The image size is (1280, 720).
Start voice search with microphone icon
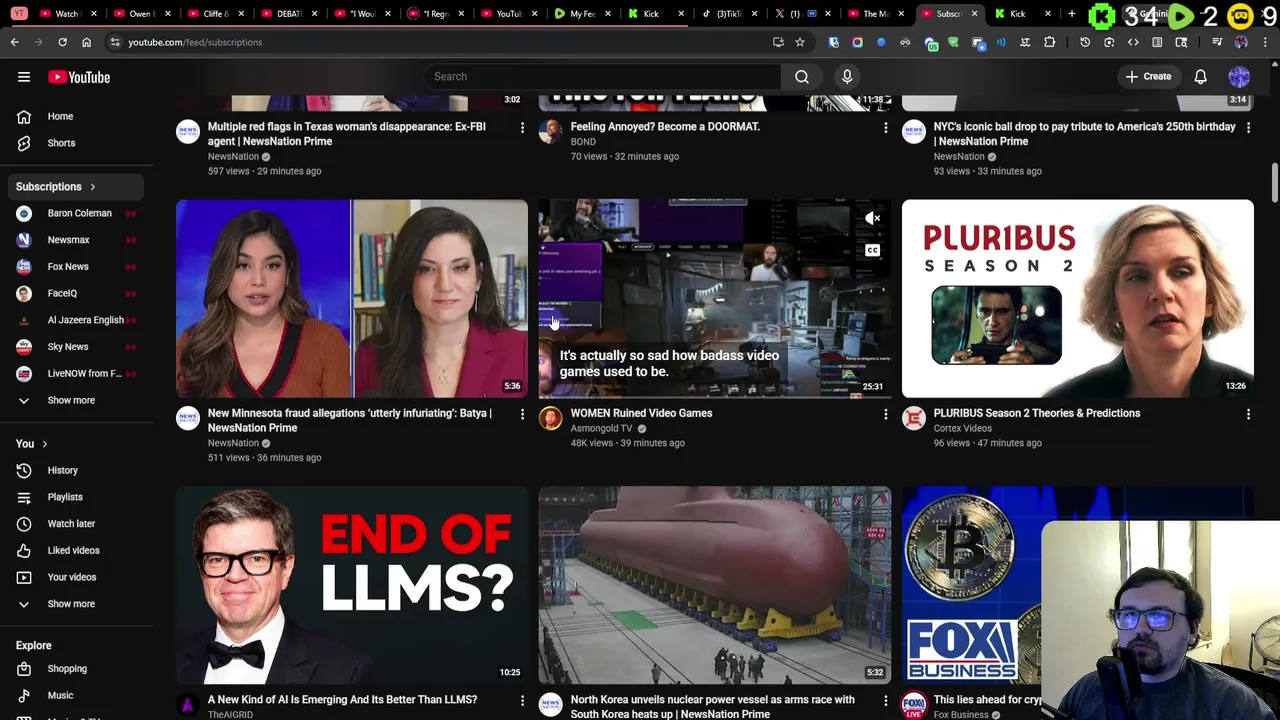(x=847, y=77)
